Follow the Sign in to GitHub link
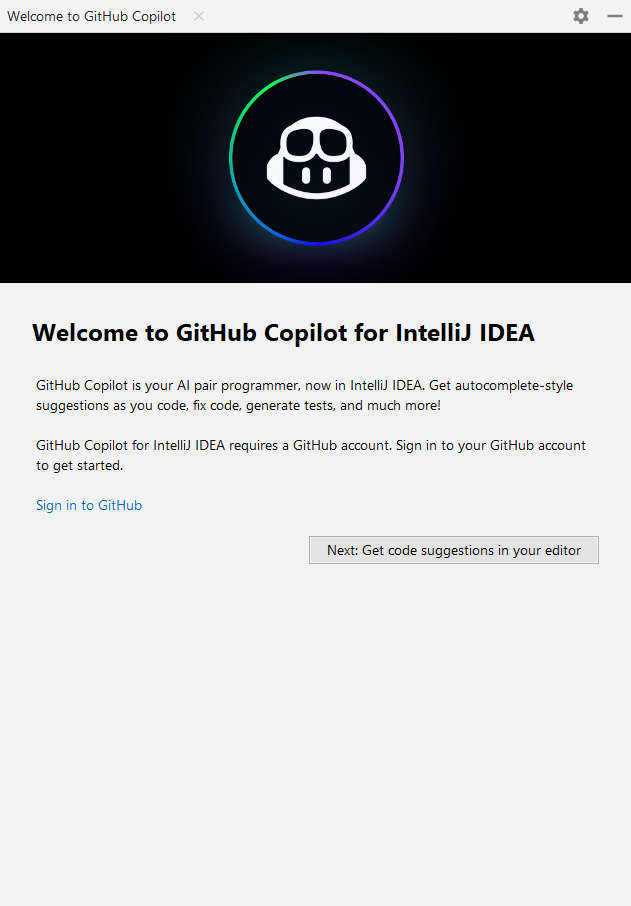 tap(89, 505)
